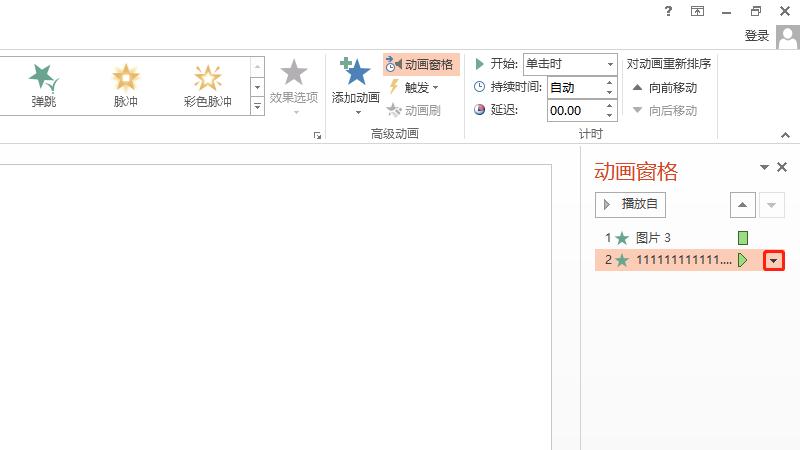Select the 脉冲 pulse animation effect

click(x=126, y=86)
